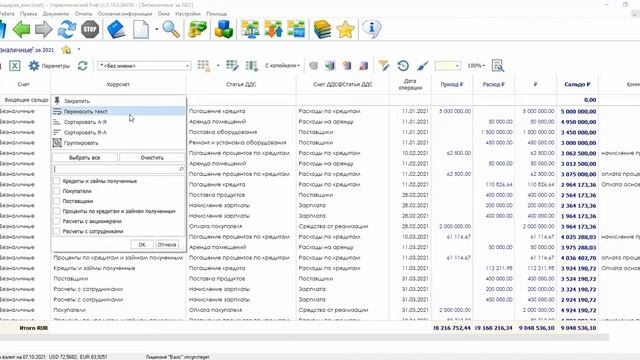Click the horizontal scrollbar below the table
The image size is (640, 360).
[x=304, y=337]
